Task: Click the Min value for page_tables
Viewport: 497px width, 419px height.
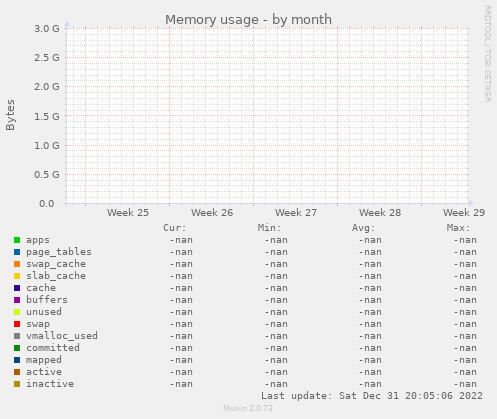Action: [x=276, y=252]
